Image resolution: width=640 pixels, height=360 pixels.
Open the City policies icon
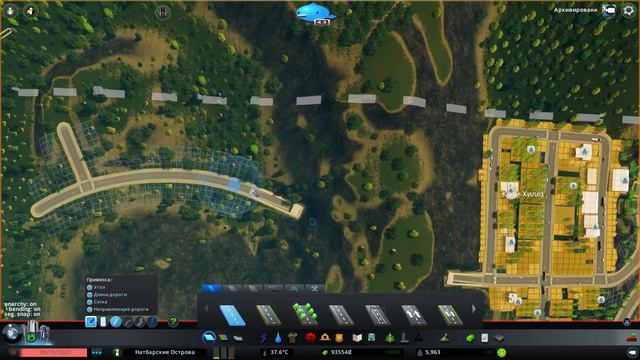point(484,338)
